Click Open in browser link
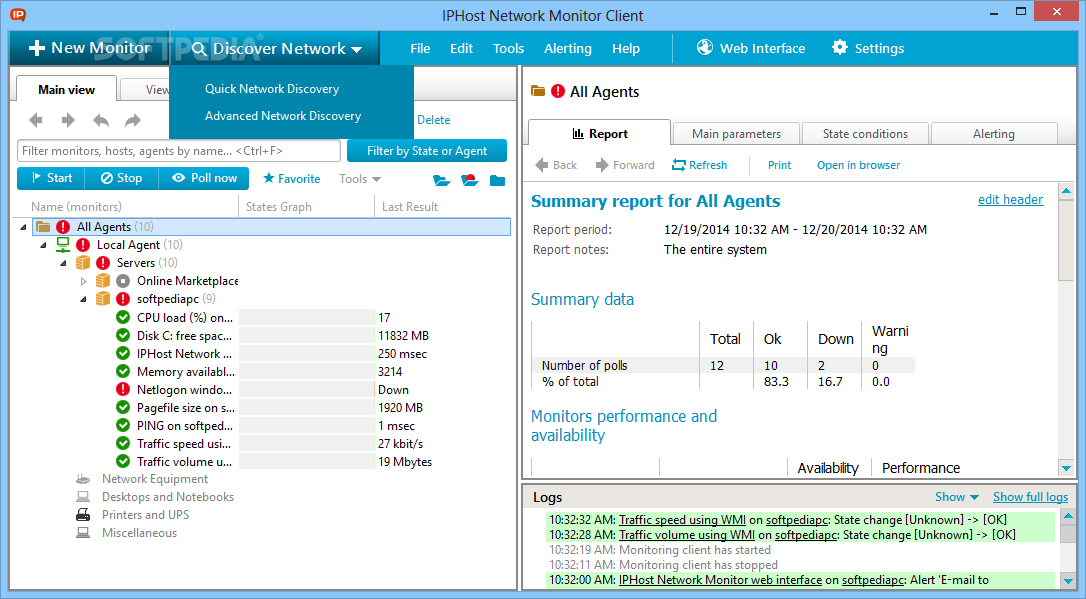 (858, 165)
